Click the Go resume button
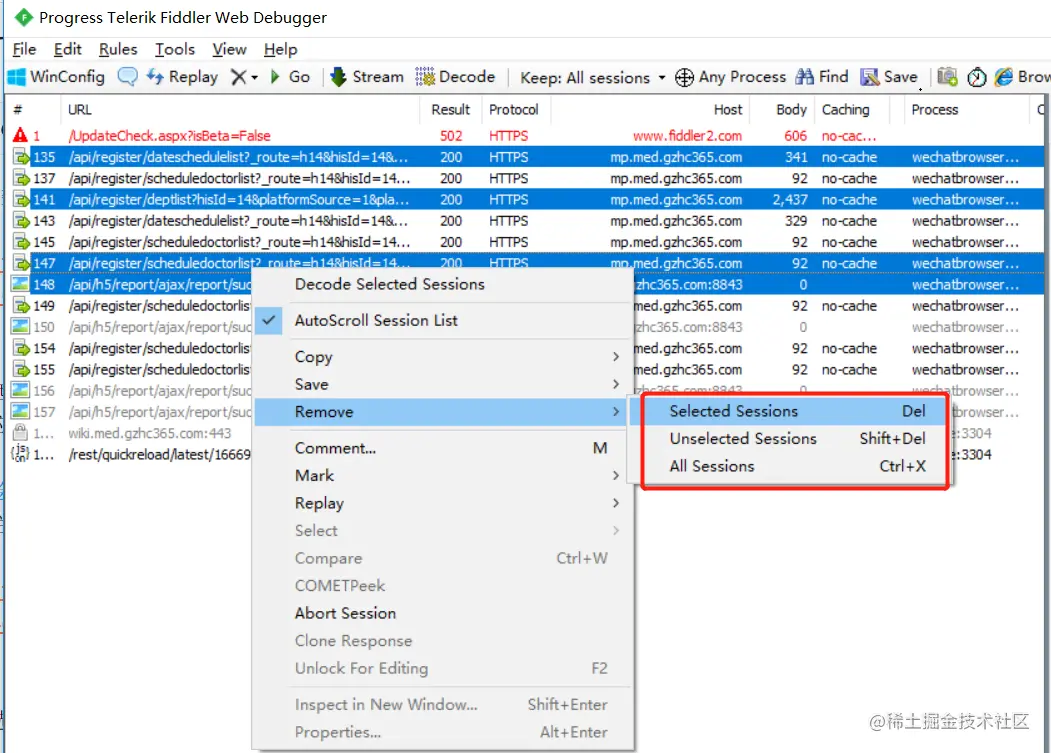The width and height of the screenshot is (1051, 753). 290,77
